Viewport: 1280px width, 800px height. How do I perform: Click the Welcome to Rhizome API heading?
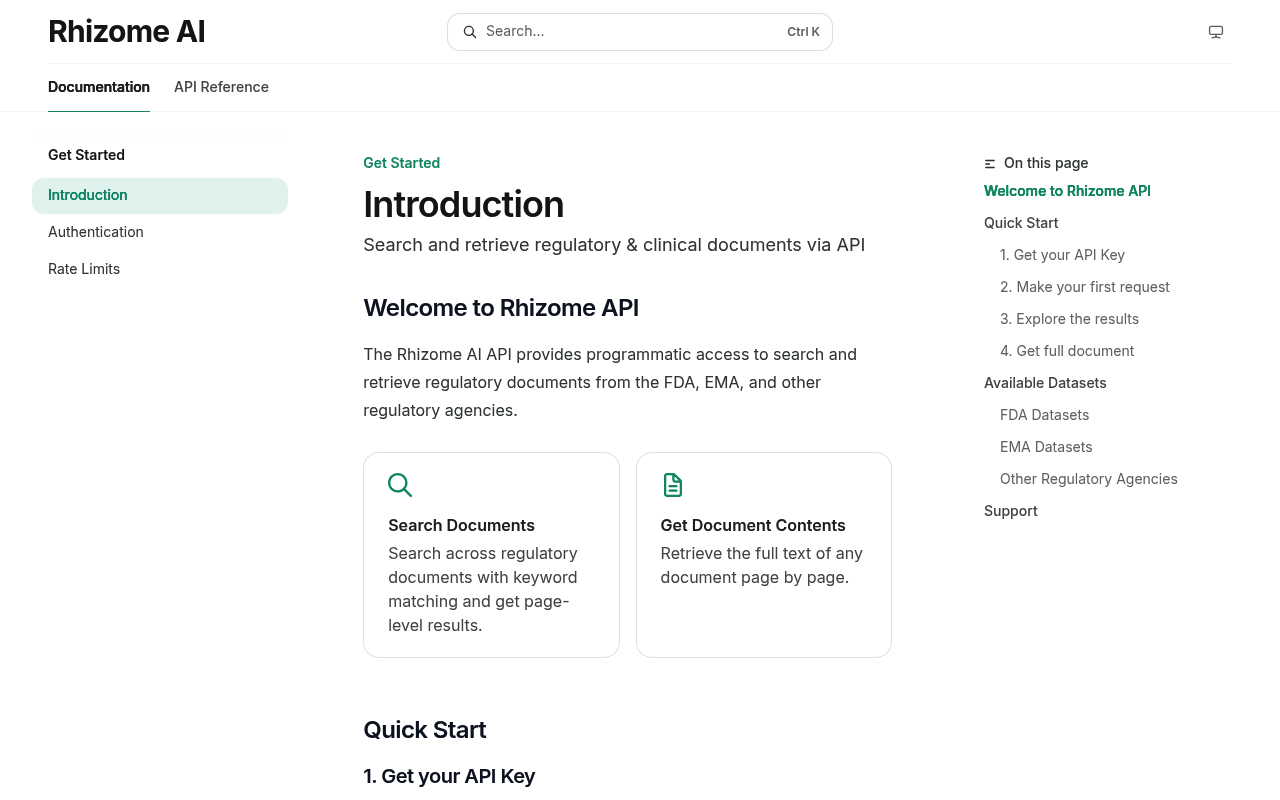pyautogui.click(x=501, y=308)
